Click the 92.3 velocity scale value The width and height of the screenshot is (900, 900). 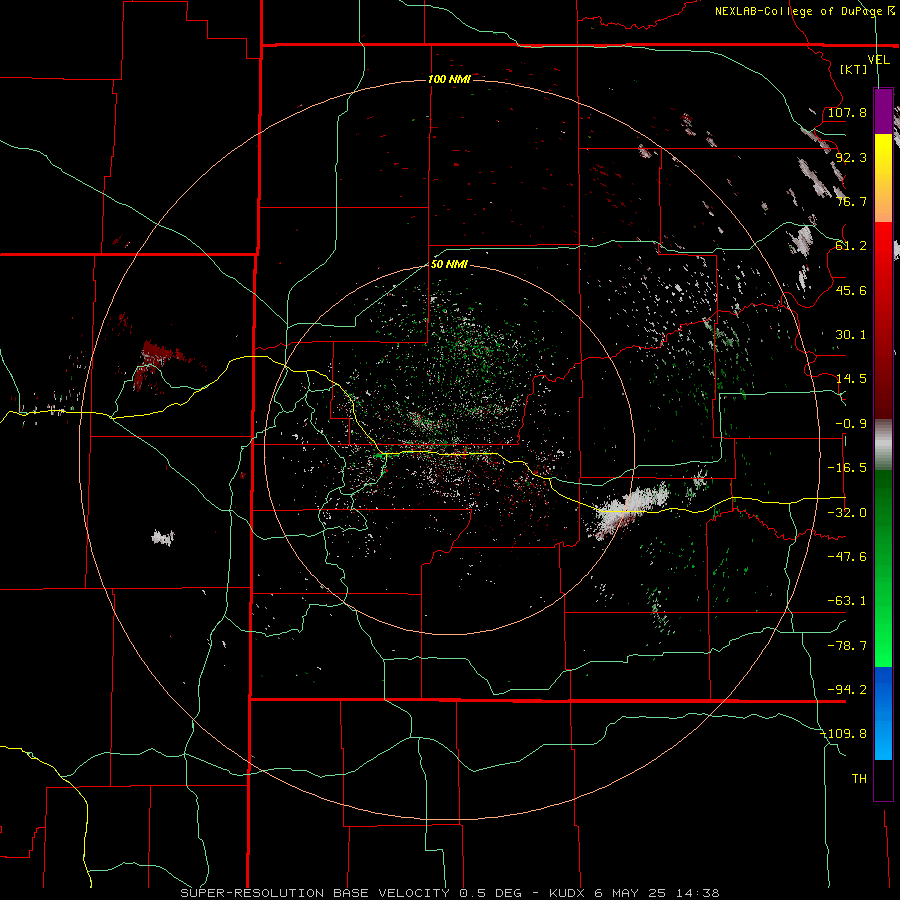click(851, 157)
